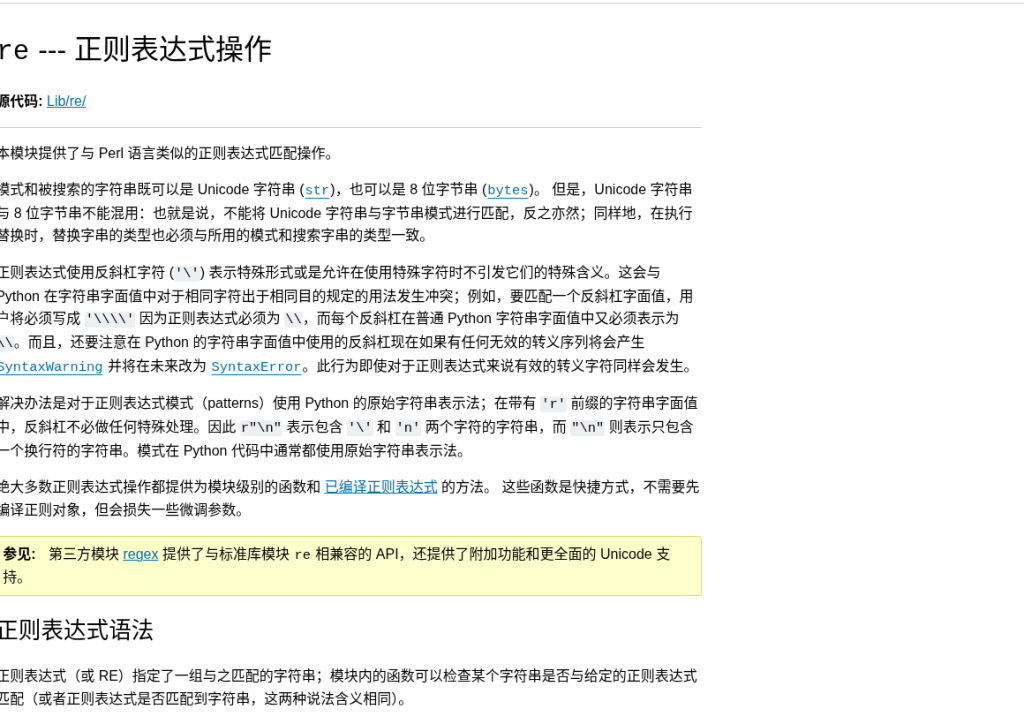Go to 已编译正则表达式 link
1024x724 pixels.
381,487
